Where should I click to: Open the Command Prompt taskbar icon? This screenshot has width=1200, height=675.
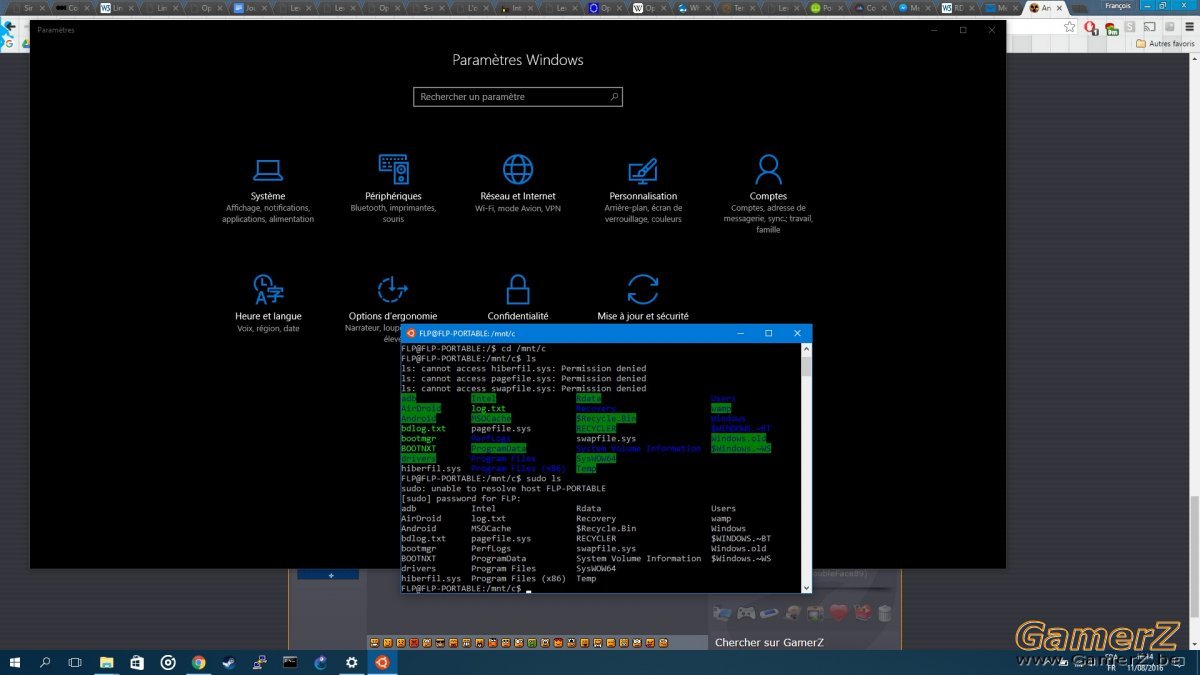(290, 662)
